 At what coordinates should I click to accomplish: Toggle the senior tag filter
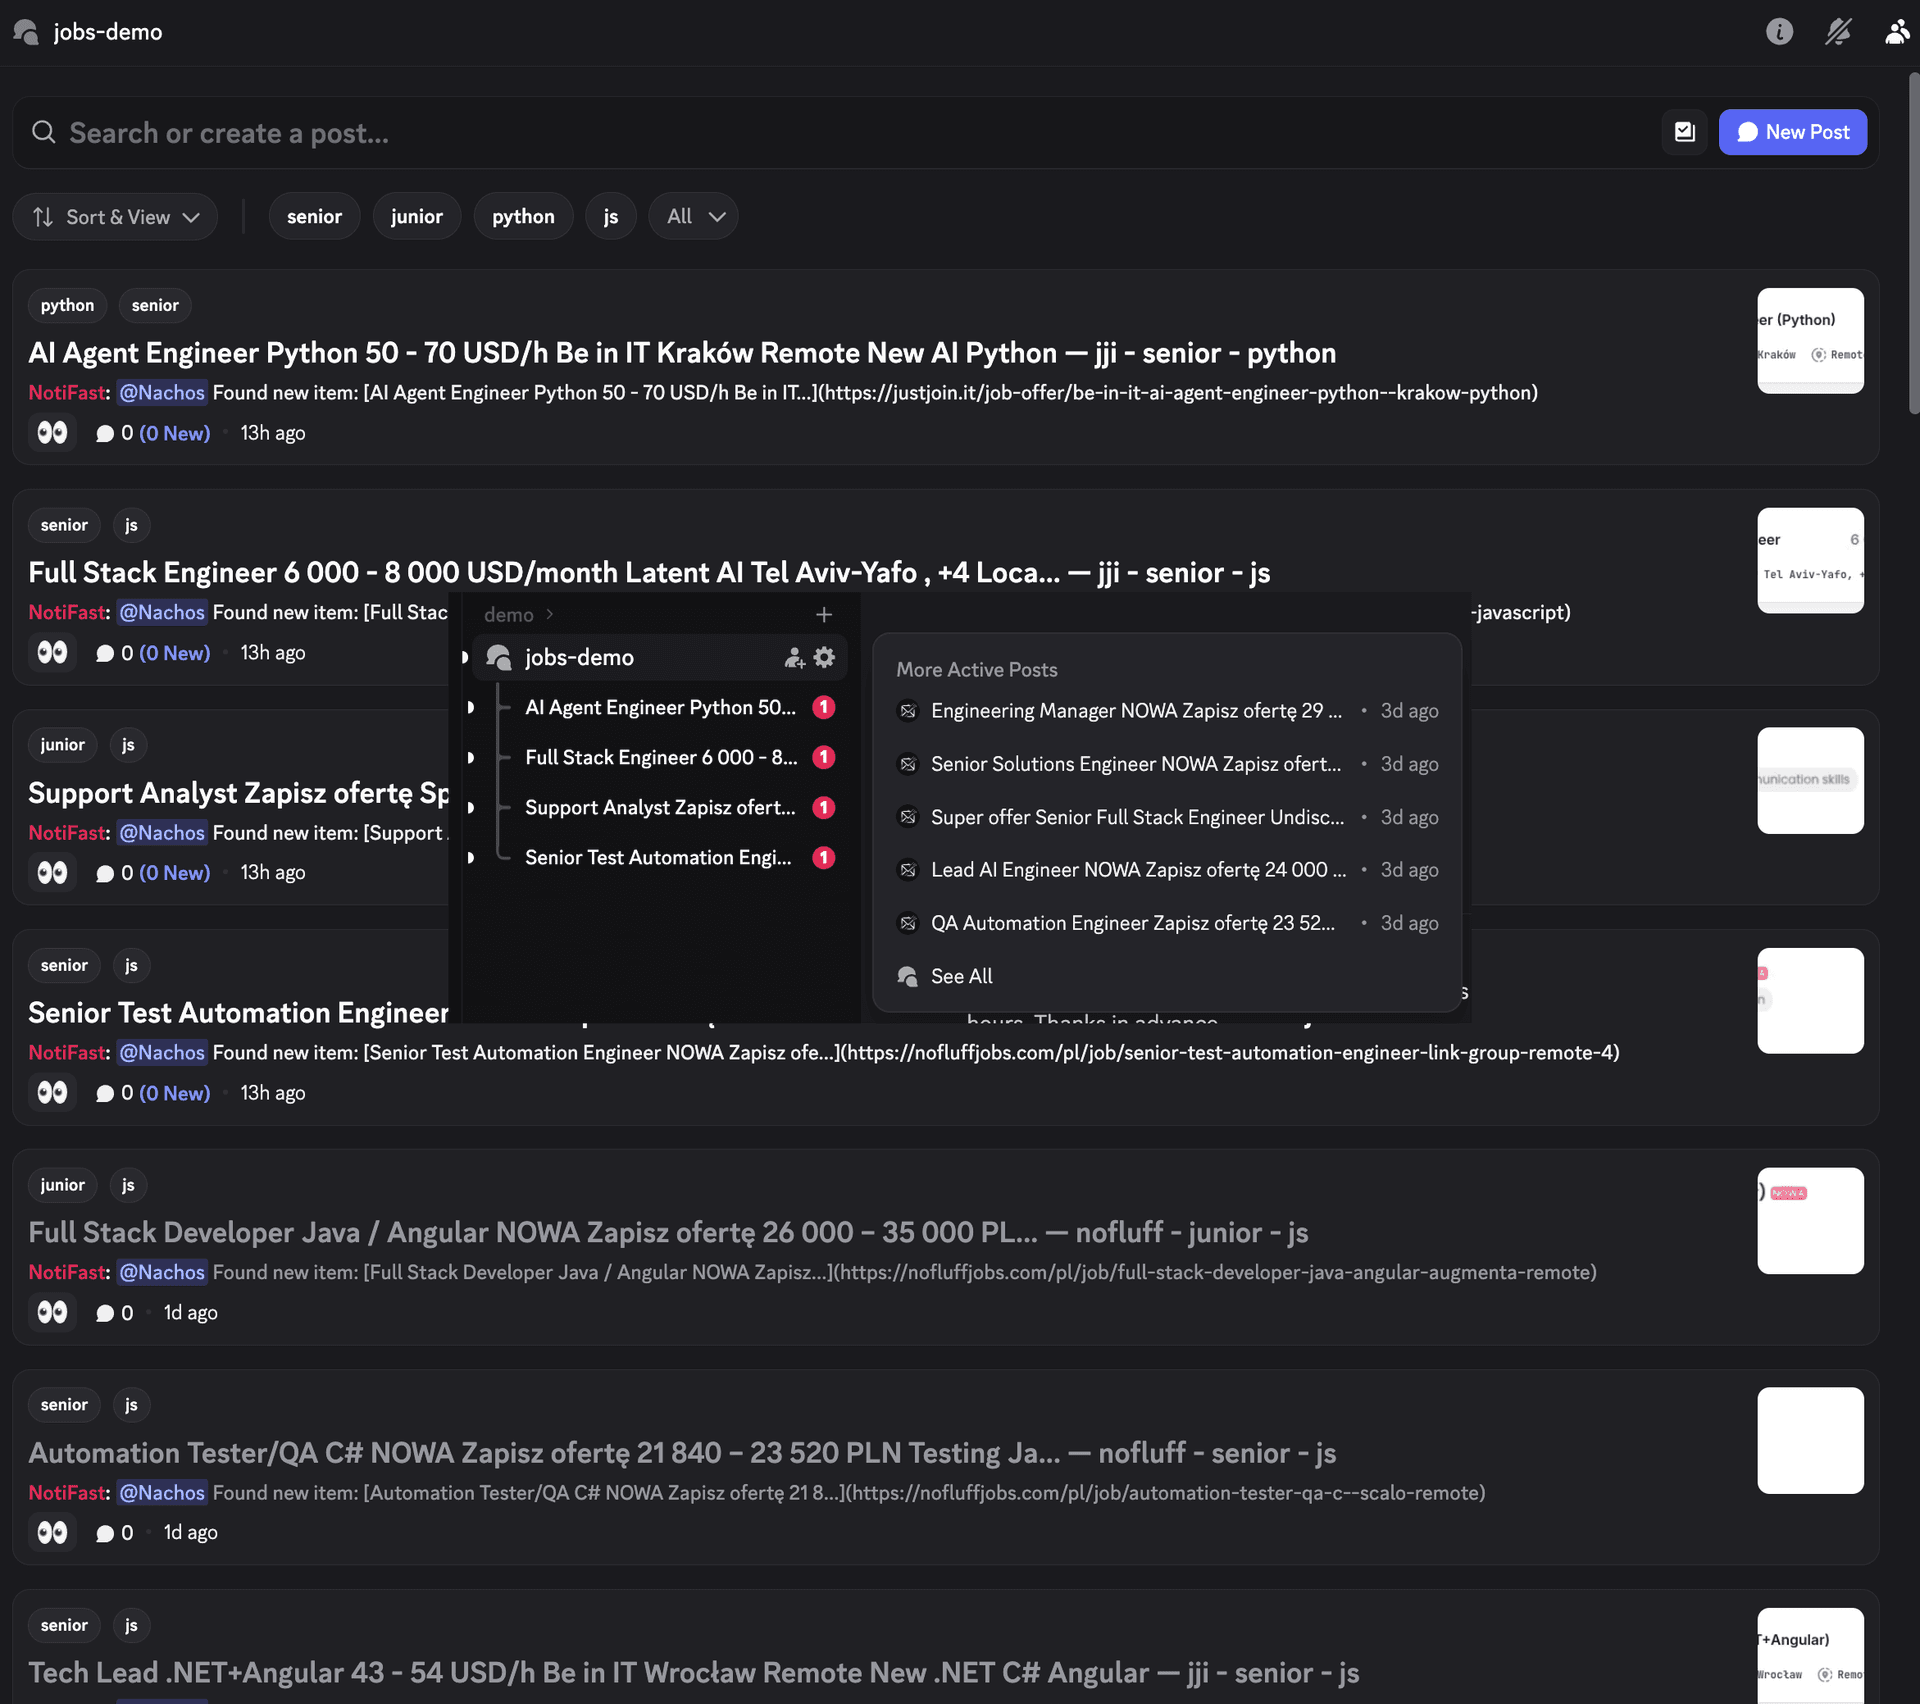tap(314, 216)
